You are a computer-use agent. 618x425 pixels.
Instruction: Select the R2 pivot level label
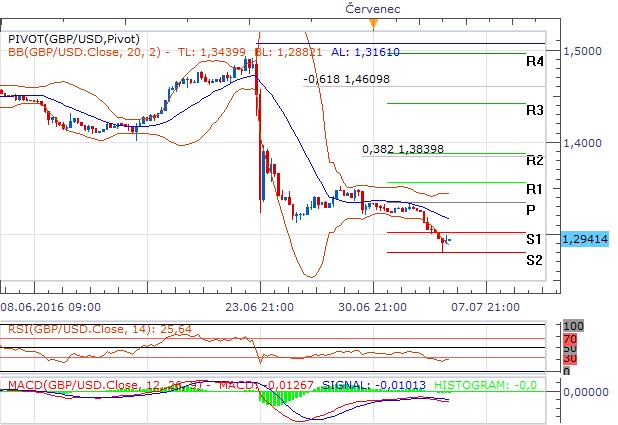point(535,160)
